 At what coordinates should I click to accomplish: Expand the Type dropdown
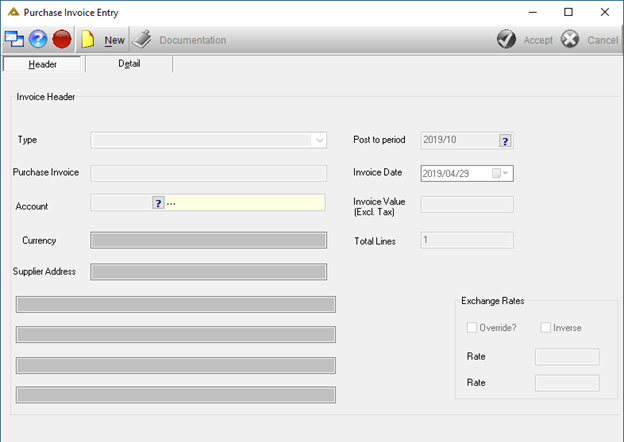coord(320,140)
